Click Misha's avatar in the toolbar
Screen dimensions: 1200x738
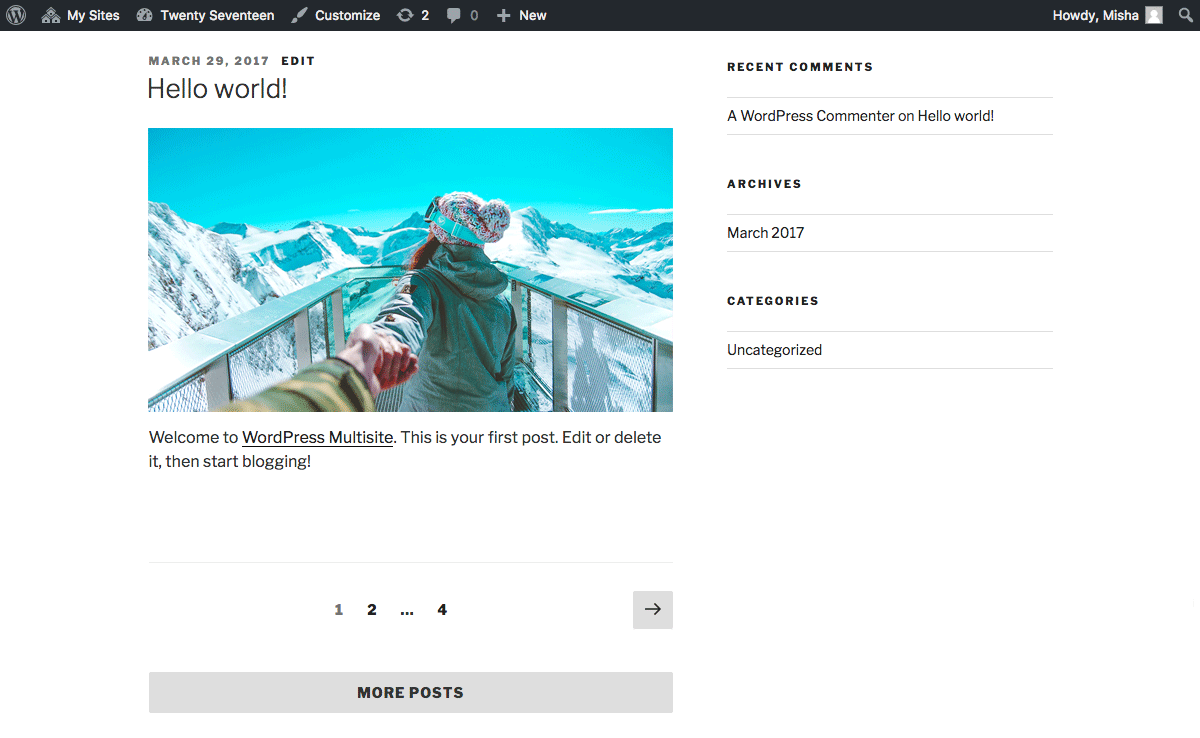(1152, 15)
